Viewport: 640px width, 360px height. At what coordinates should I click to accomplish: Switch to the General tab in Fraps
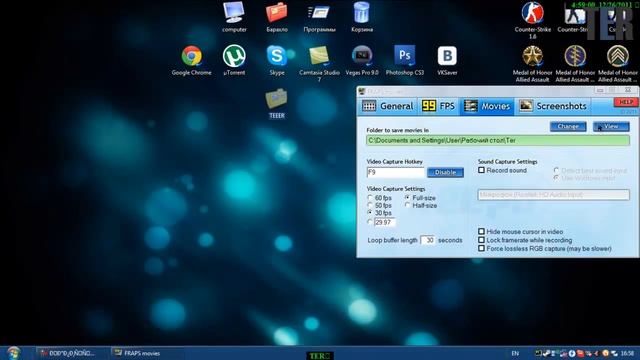coord(388,106)
